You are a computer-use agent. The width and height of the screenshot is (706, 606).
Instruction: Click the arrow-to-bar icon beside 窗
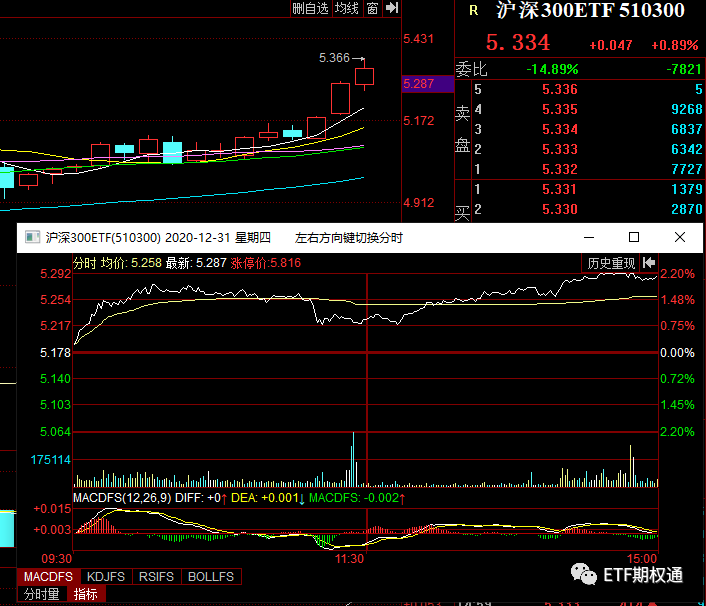coord(392,8)
